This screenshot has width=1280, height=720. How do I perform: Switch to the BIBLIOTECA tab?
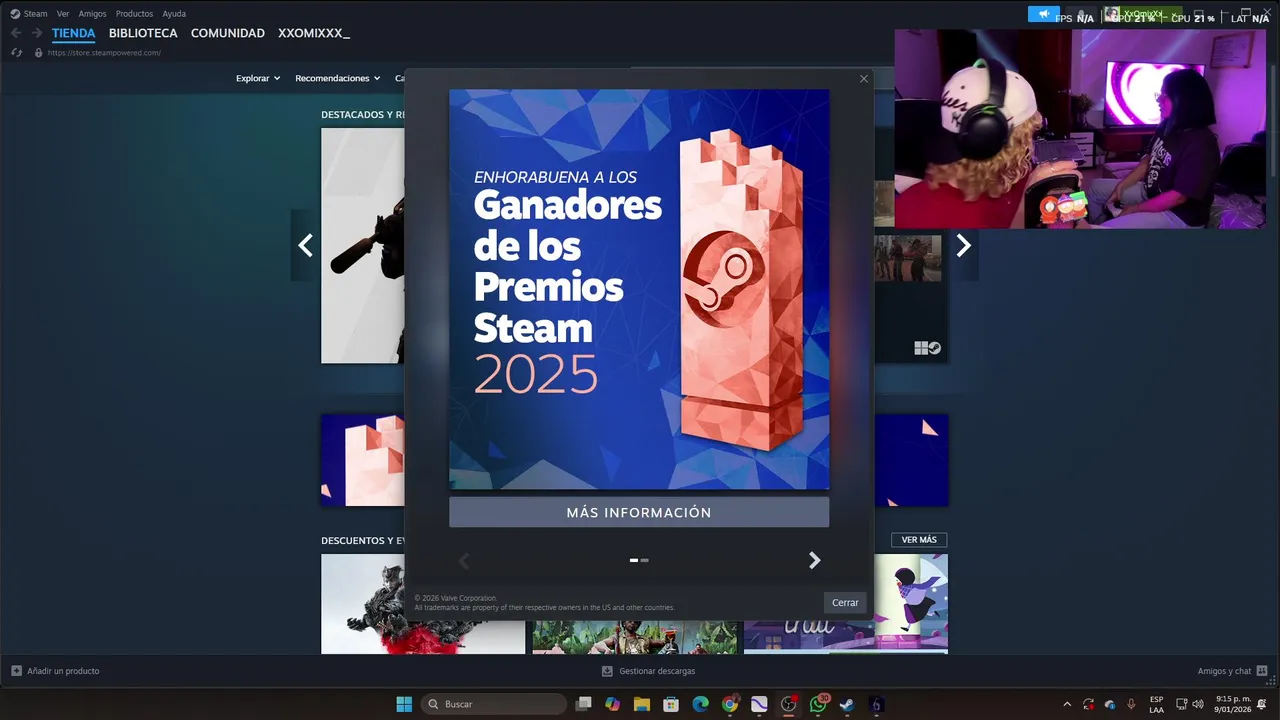click(143, 33)
